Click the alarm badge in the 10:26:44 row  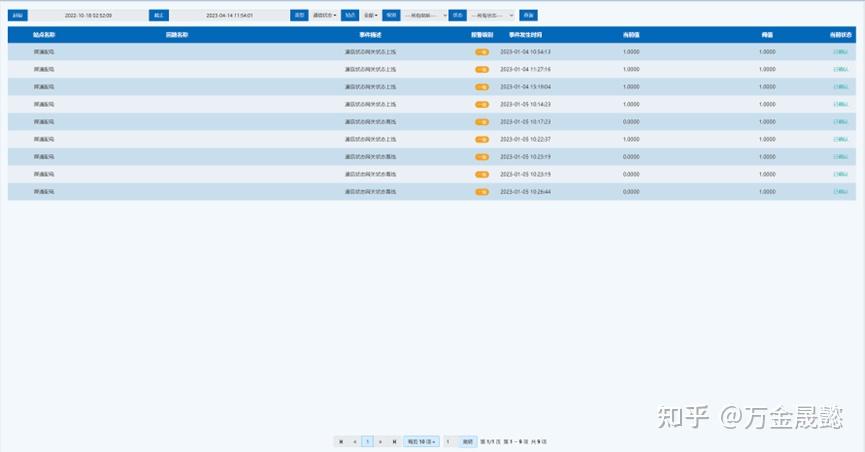pos(482,191)
